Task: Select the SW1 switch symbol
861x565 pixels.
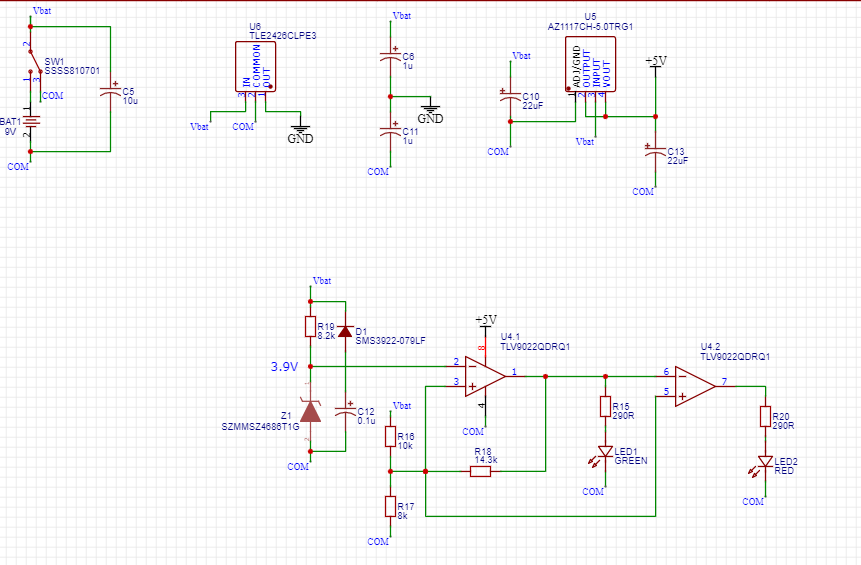Action: 30,64
